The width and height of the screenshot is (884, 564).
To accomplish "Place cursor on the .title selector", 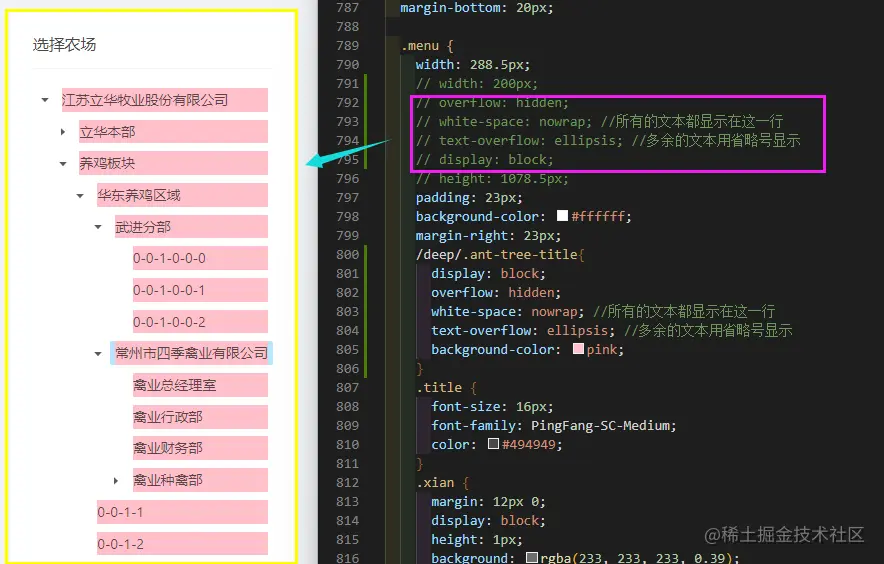I will click(x=439, y=387).
